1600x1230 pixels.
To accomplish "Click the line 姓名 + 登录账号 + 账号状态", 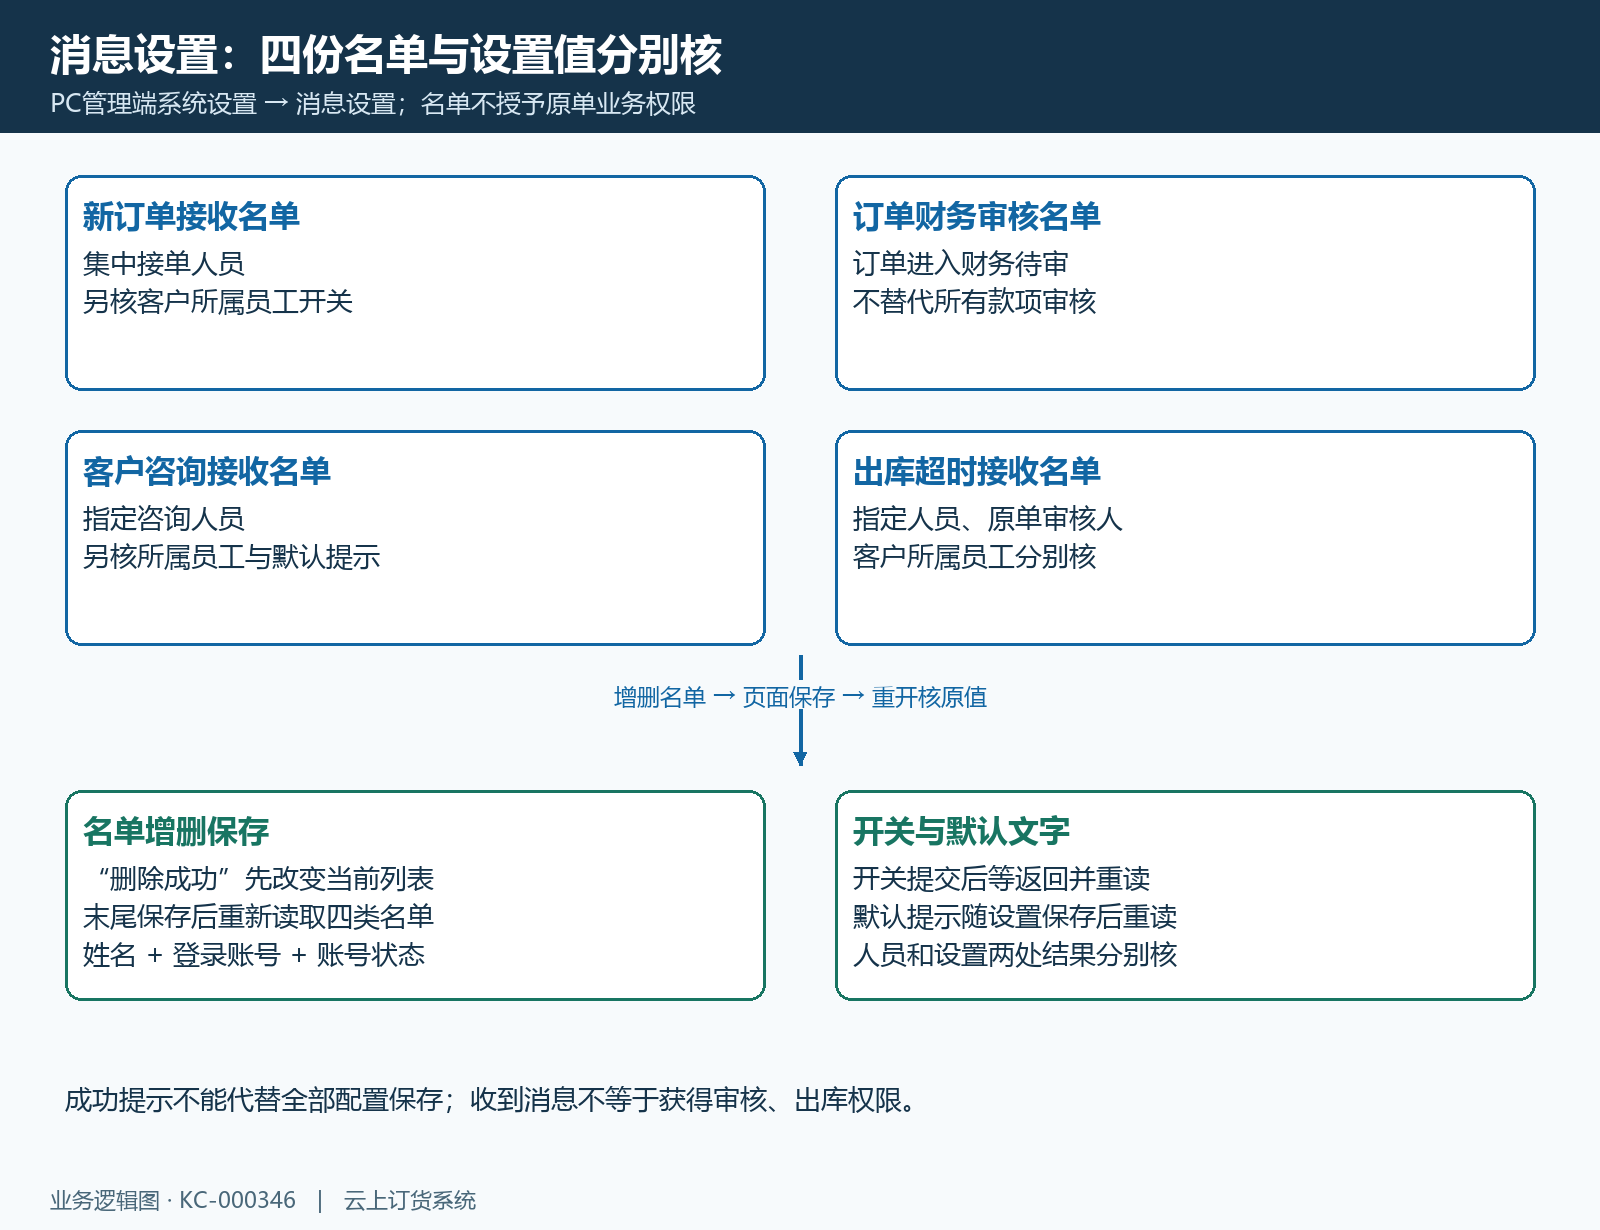I will (254, 955).
